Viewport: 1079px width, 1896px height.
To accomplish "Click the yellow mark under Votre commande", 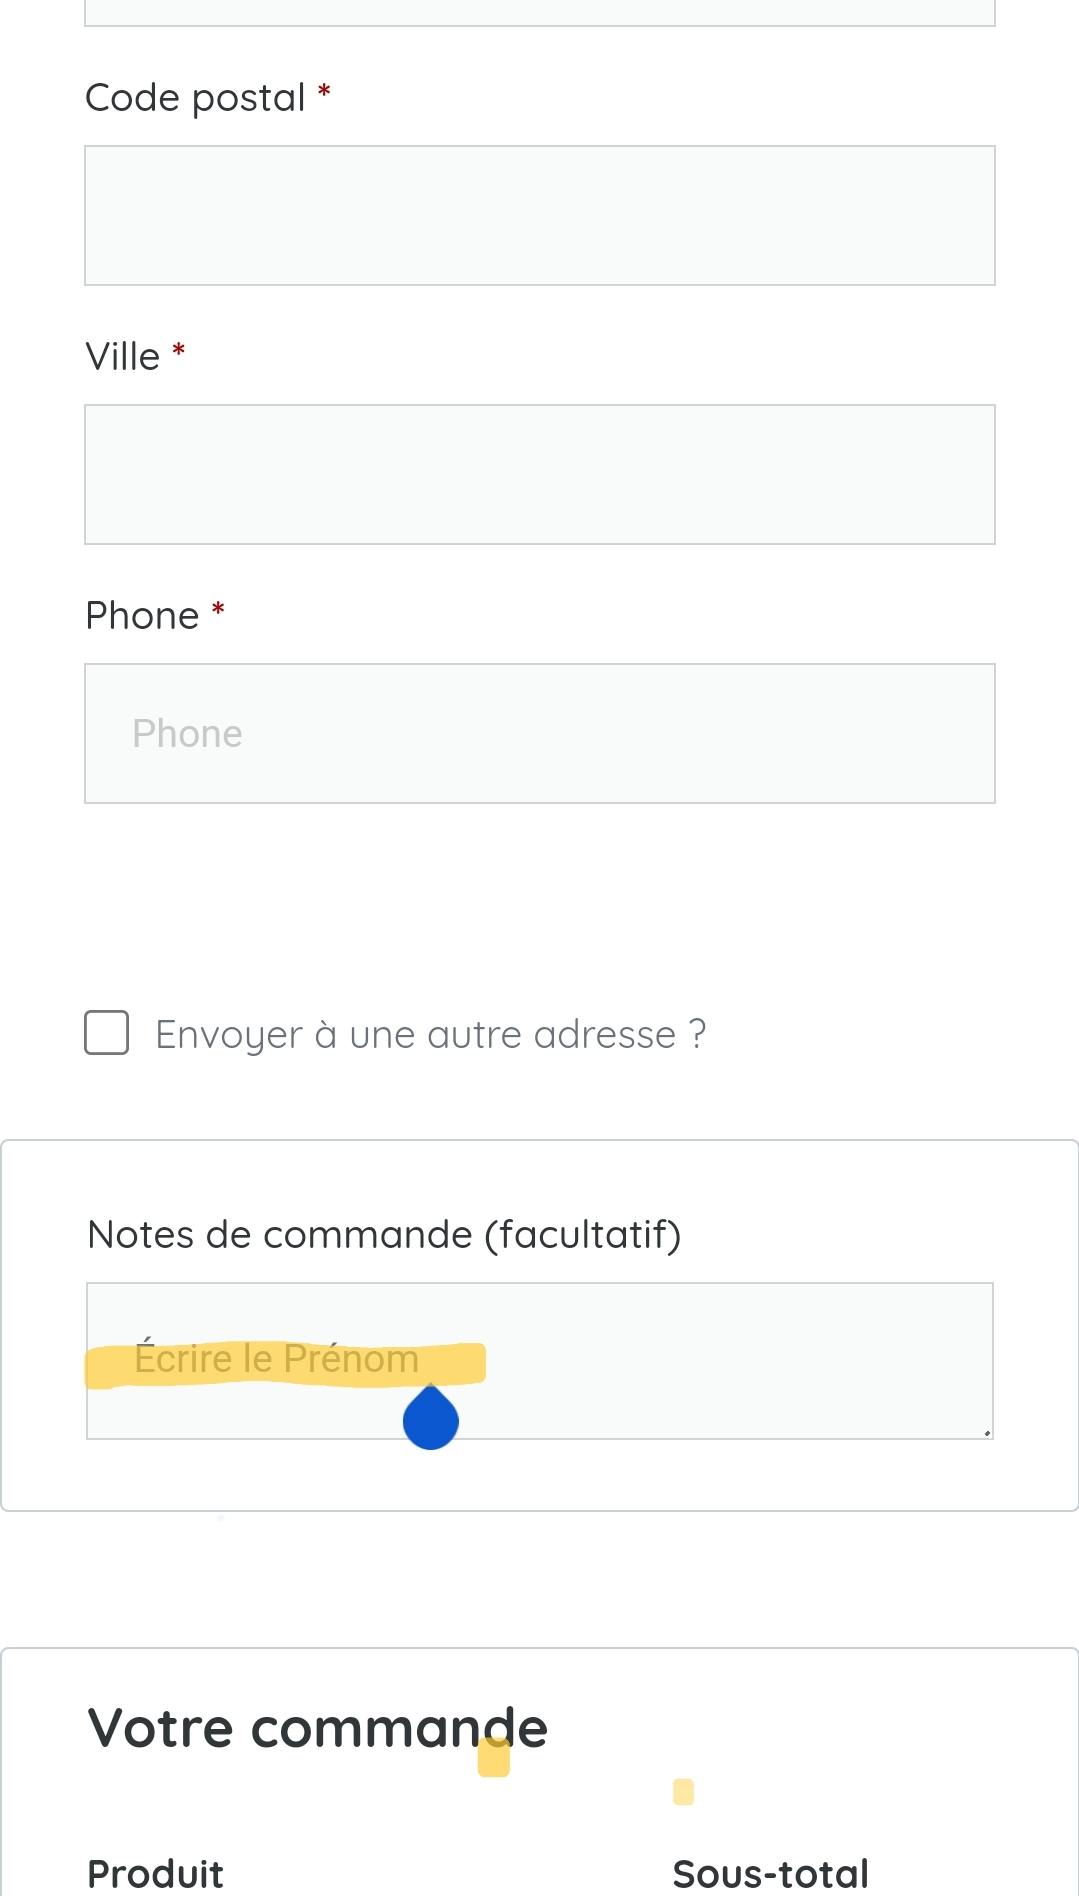I will tap(494, 1757).
